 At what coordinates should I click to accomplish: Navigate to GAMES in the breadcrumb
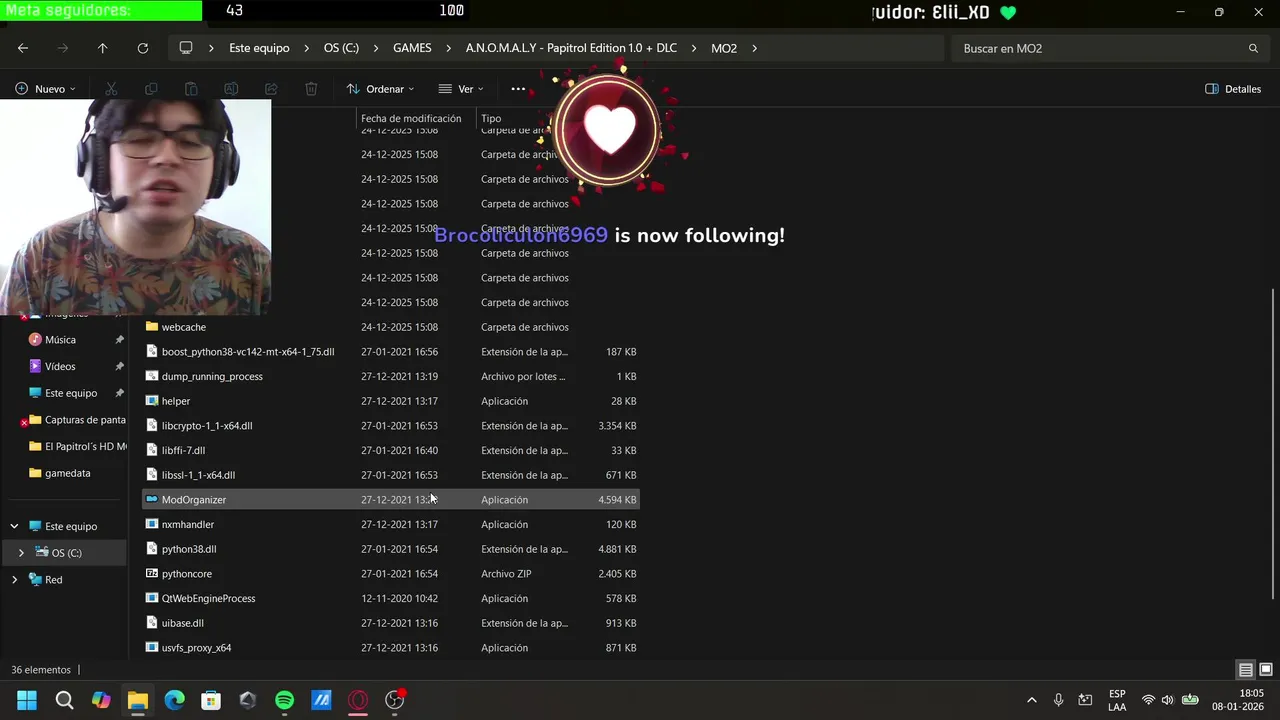point(412,48)
